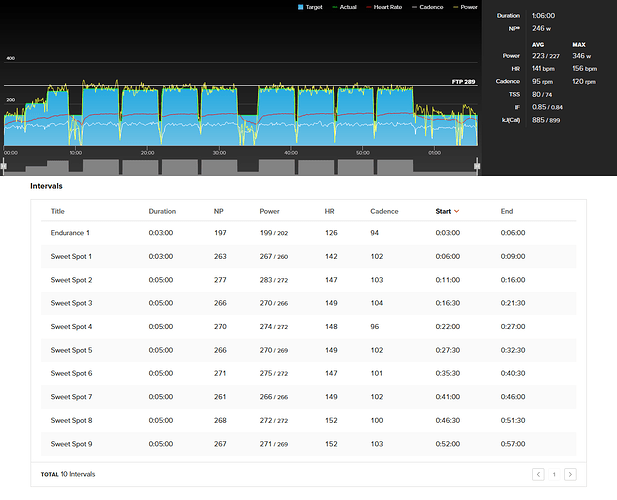Sort intervals by Power column
Viewport: 617px width, 500px height.
coord(269,211)
